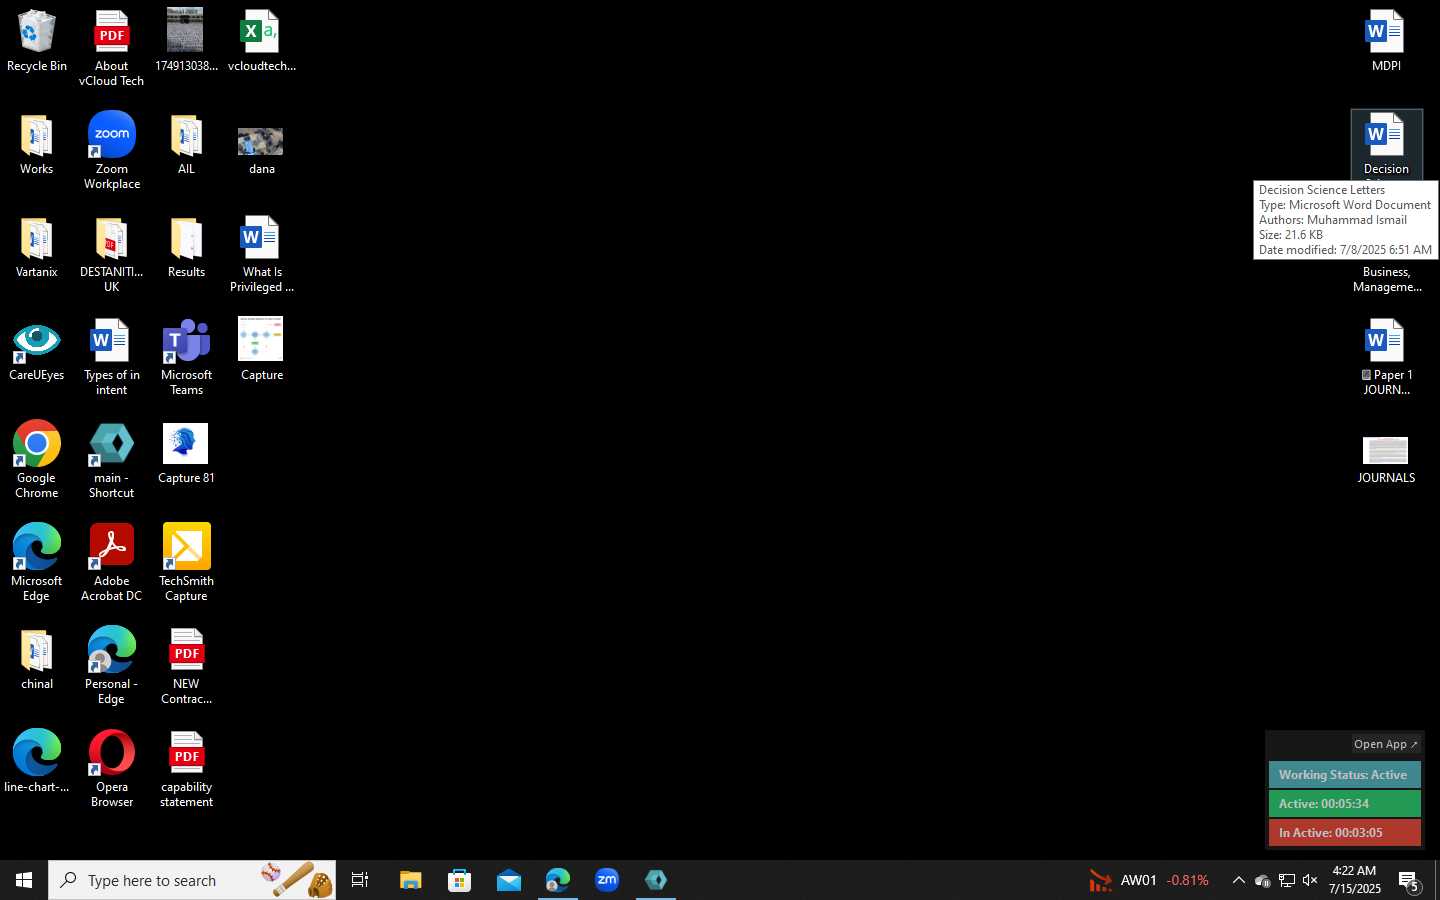
Task: Select the NEW Contrac PDF file
Action: click(186, 666)
